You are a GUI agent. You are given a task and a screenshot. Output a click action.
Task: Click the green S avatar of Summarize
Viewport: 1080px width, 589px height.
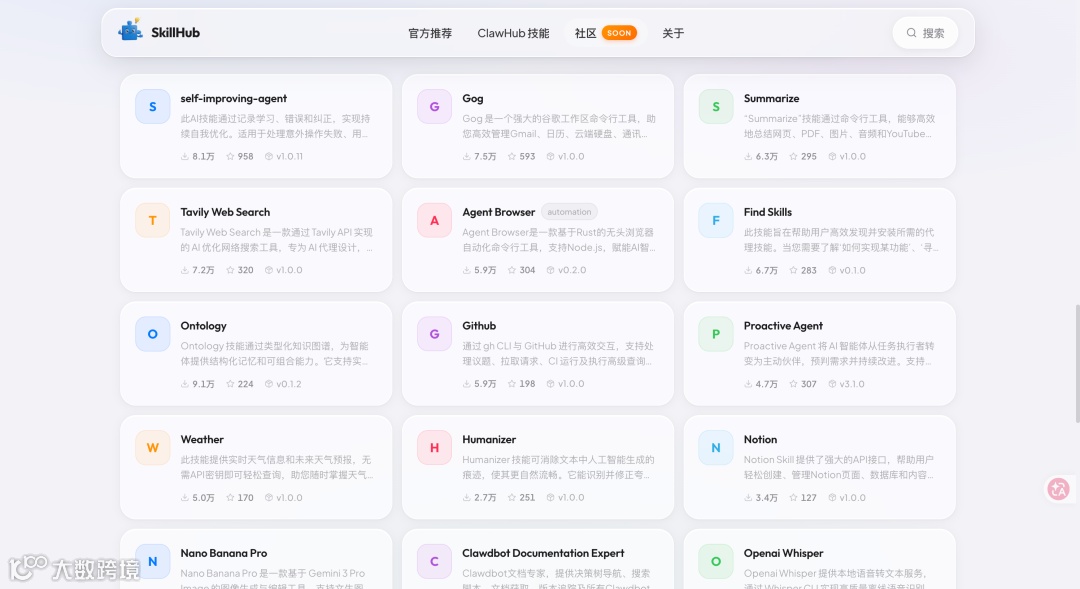pyautogui.click(x=716, y=107)
